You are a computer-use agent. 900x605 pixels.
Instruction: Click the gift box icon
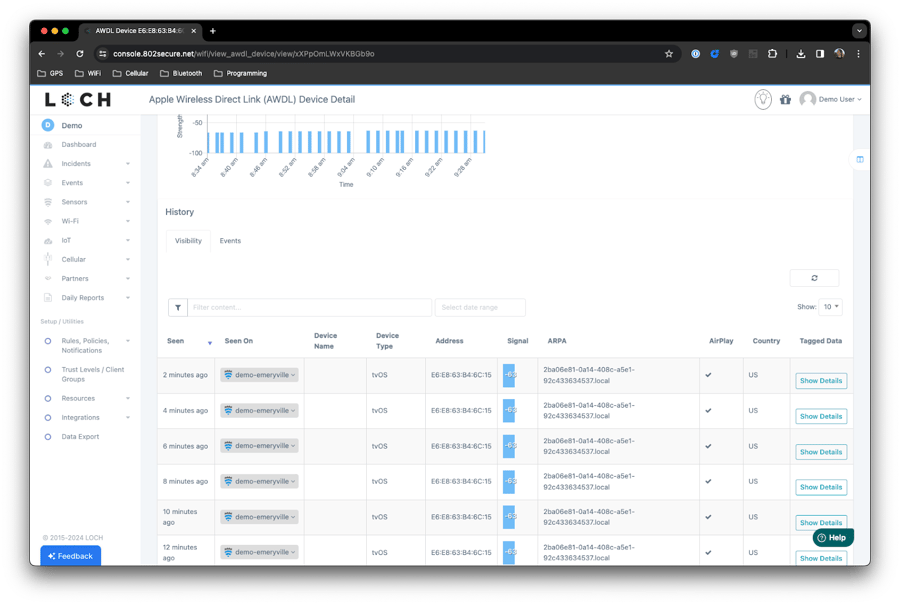click(785, 100)
